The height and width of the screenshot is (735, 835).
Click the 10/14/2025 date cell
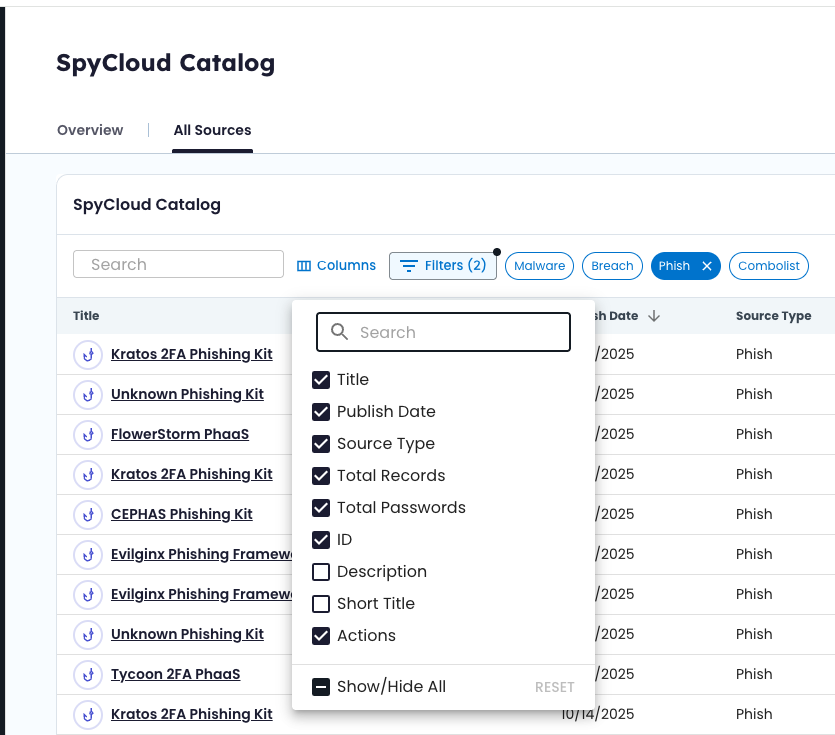click(597, 714)
